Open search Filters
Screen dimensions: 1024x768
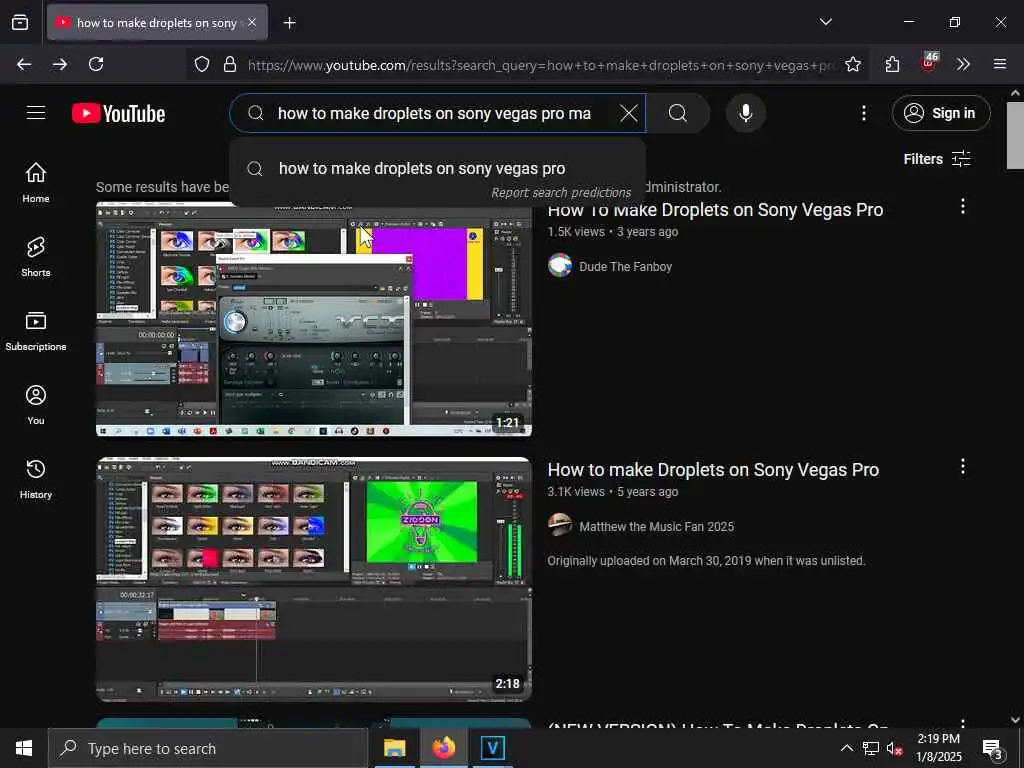click(x=936, y=159)
